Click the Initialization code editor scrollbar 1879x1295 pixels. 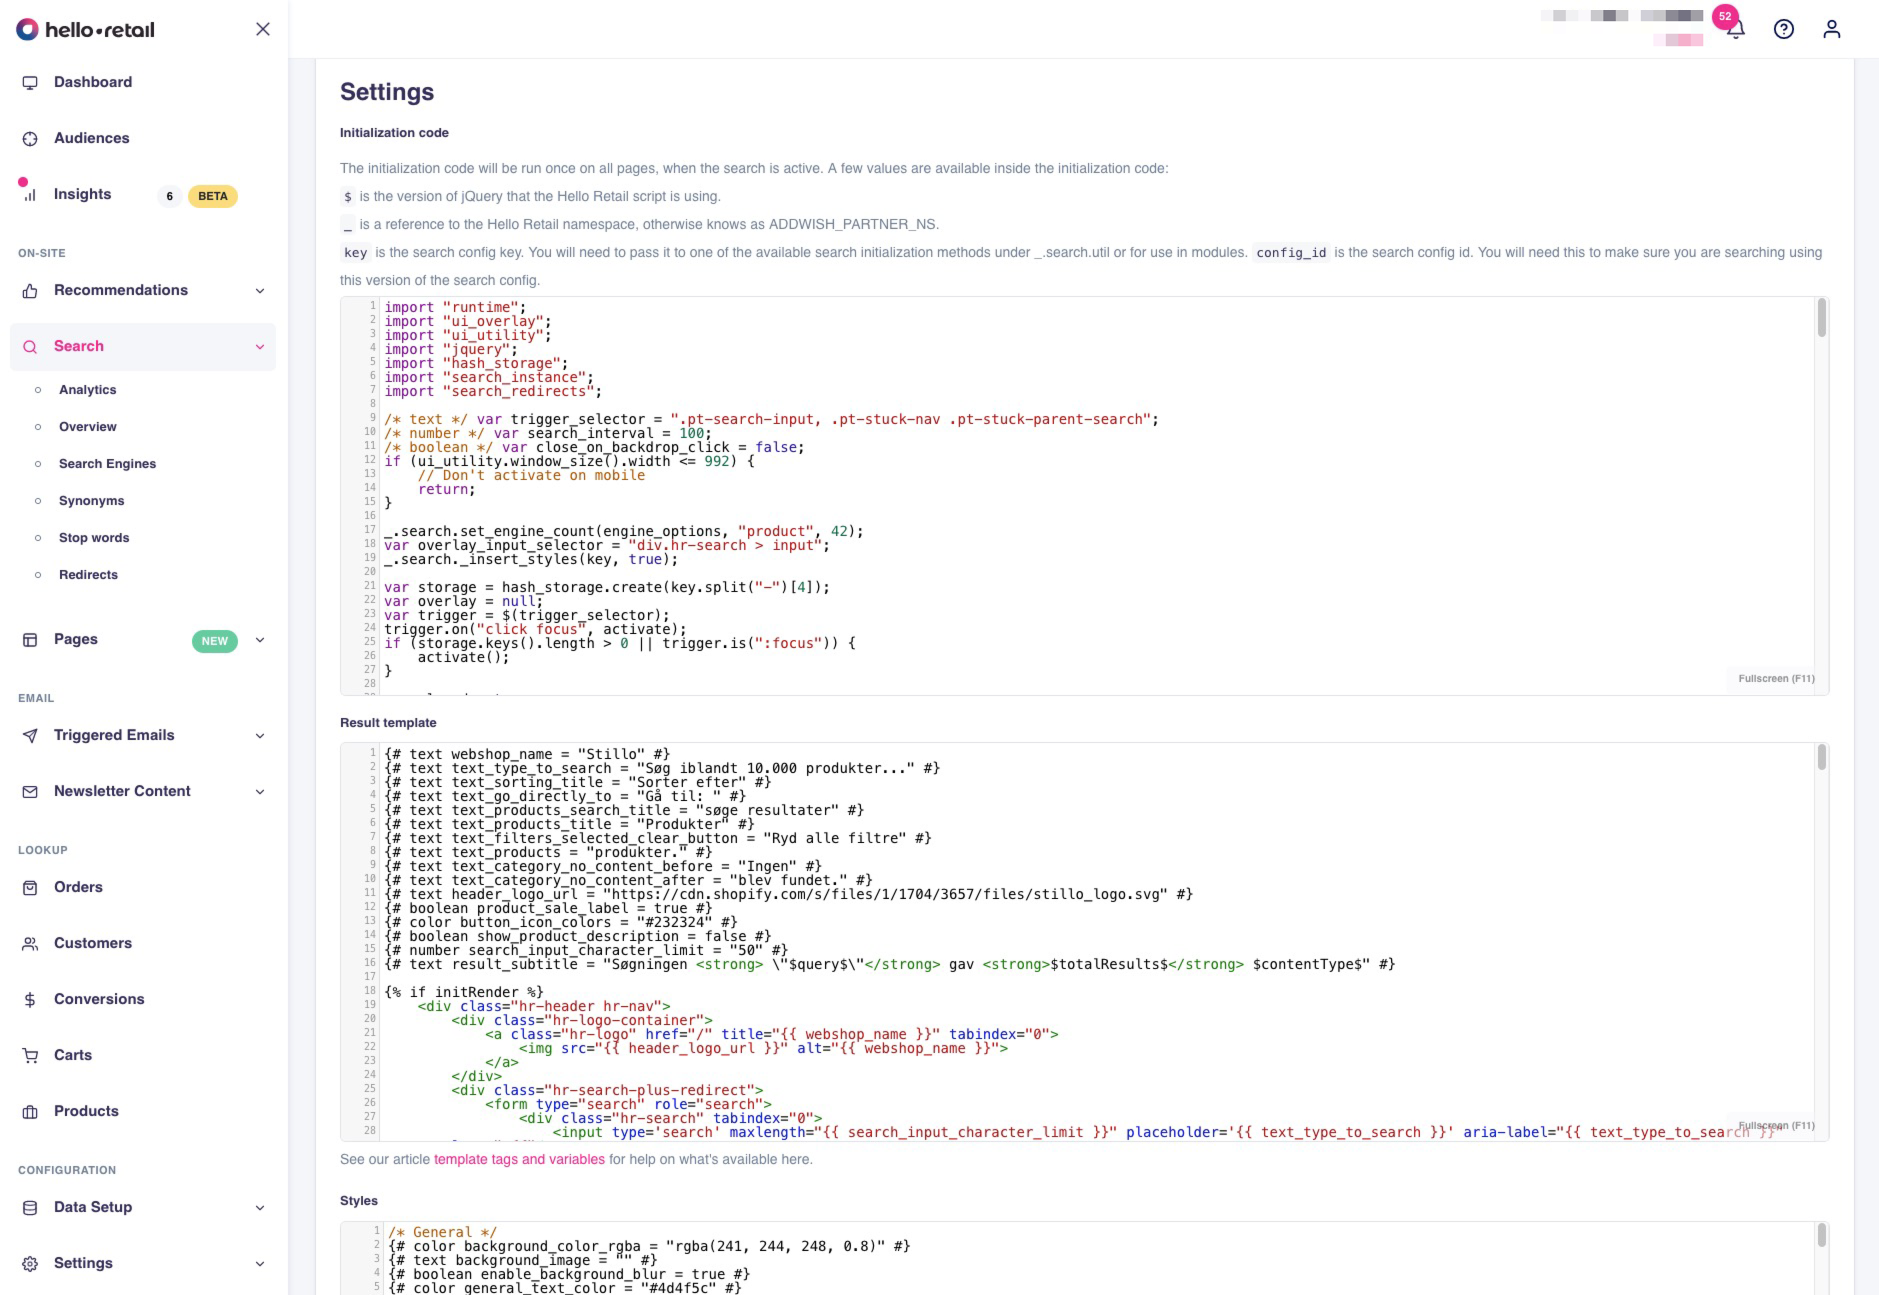(x=1822, y=318)
